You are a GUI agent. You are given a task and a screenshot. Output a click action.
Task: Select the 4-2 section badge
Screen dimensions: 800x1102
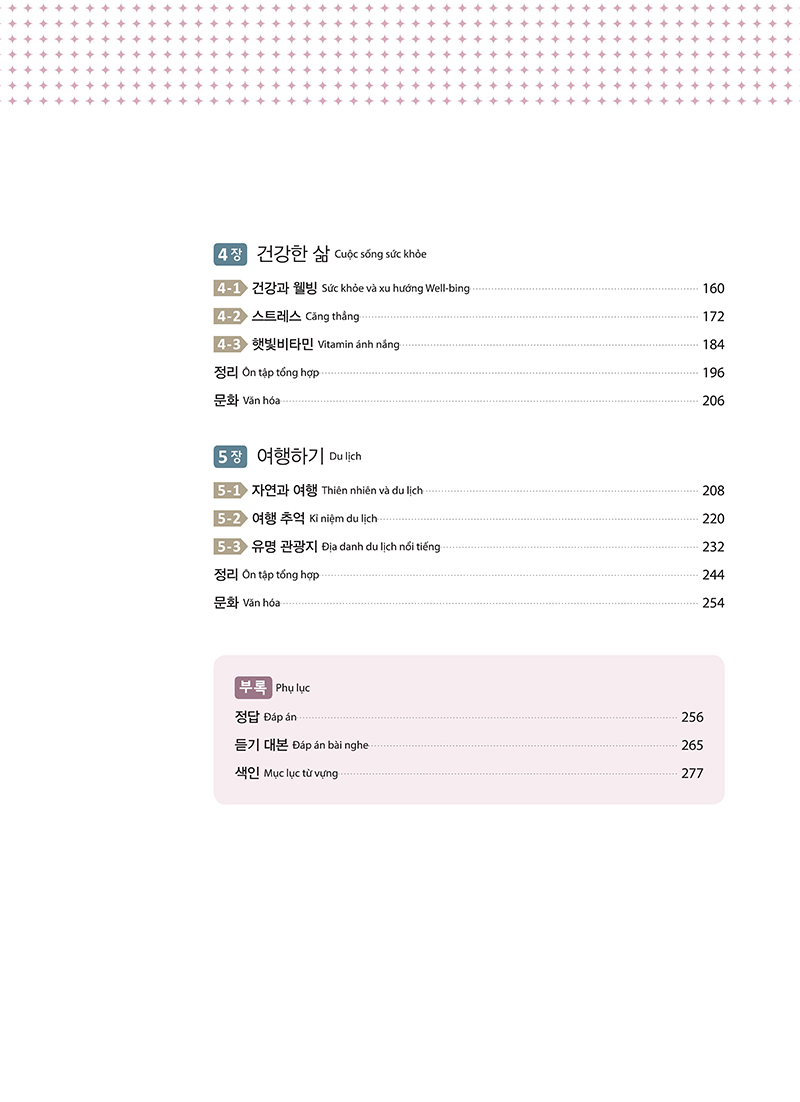coord(230,316)
